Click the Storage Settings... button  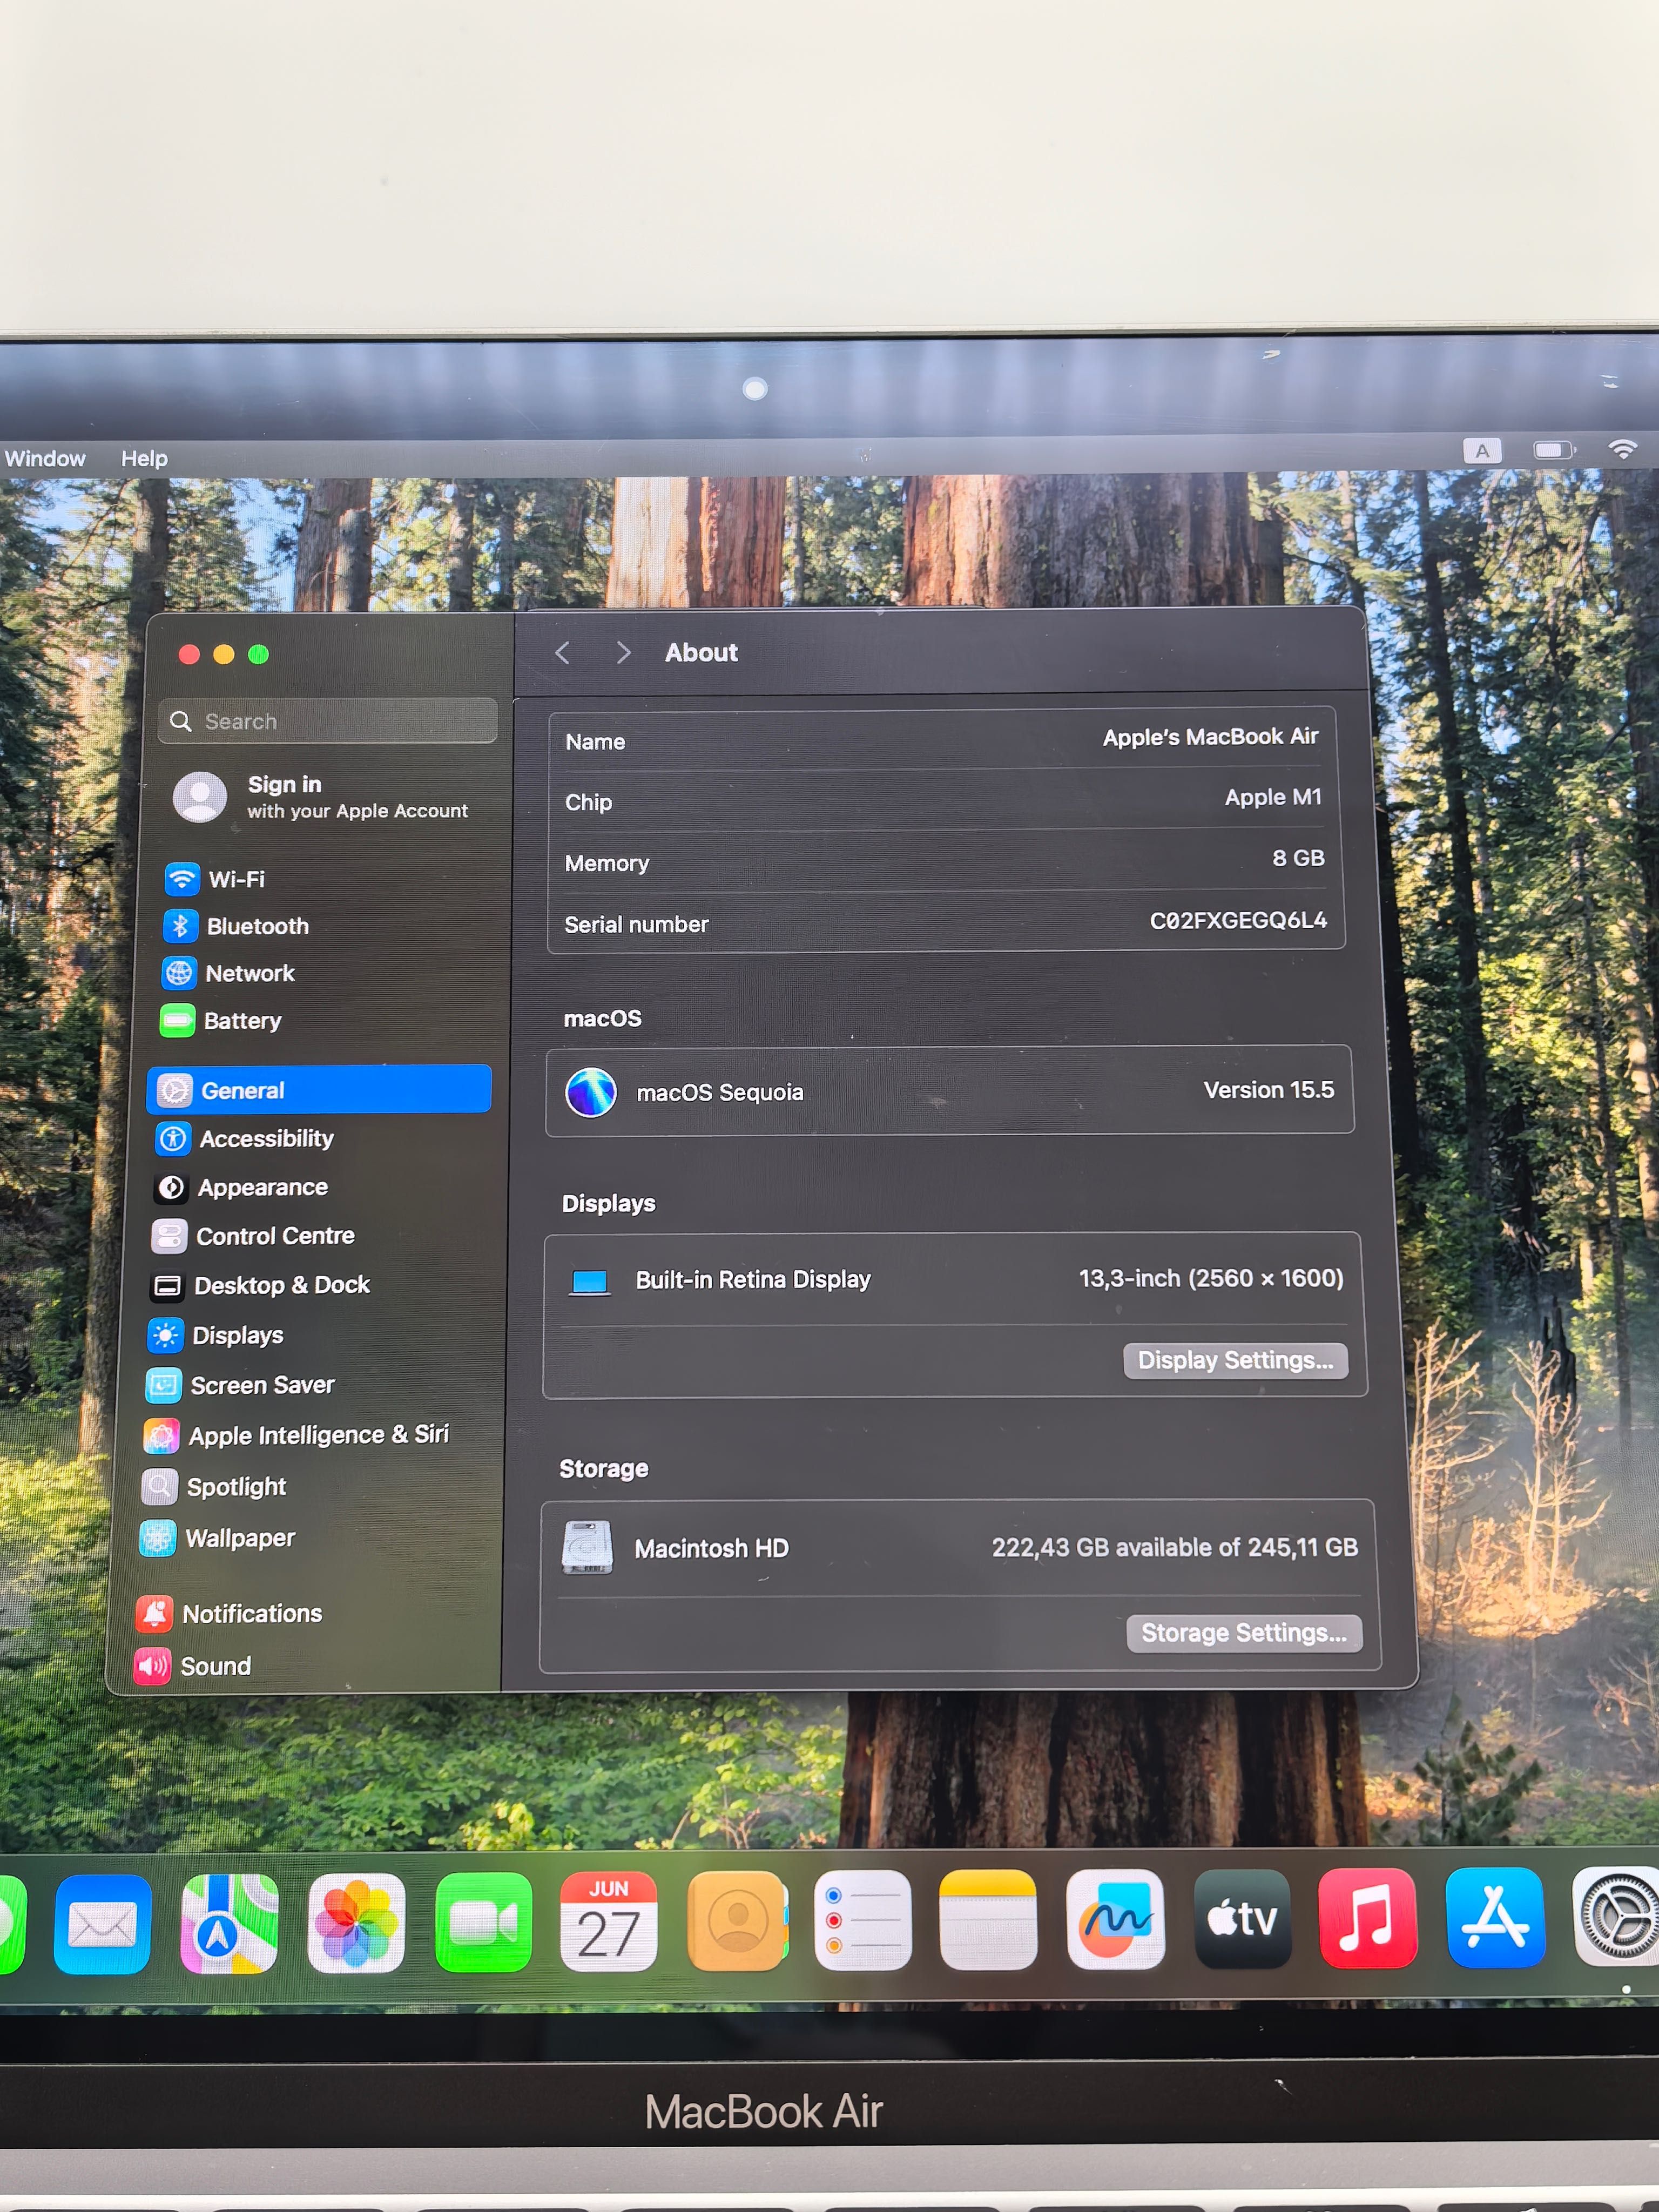point(1244,1633)
